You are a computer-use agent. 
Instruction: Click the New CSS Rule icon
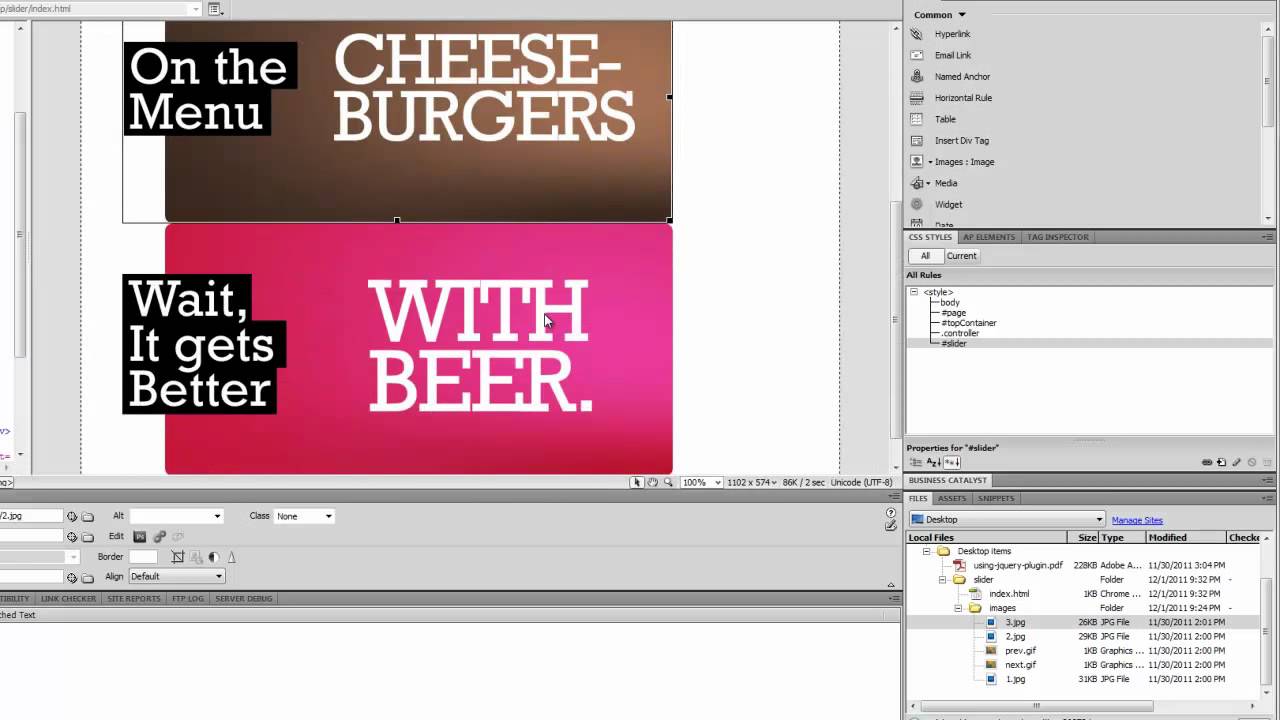1222,462
